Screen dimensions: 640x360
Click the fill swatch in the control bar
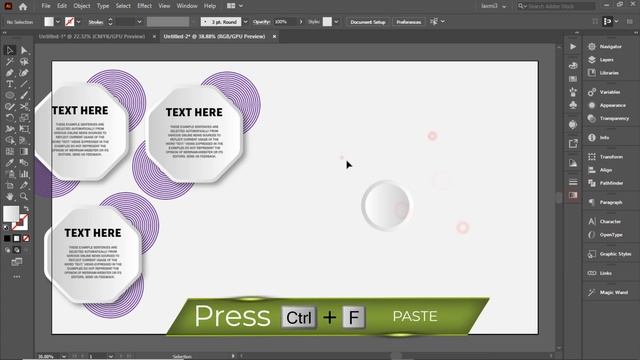pyautogui.click(x=49, y=22)
